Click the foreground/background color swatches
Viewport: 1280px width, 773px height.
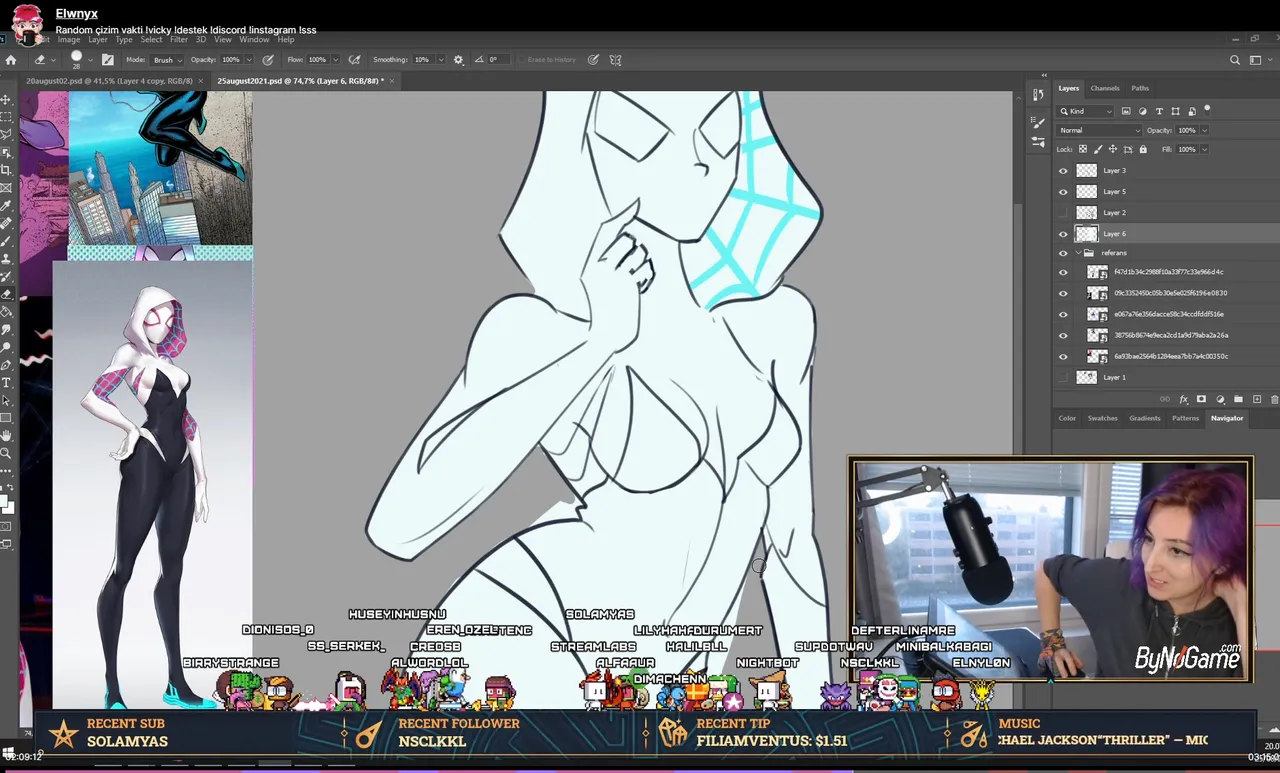(x=6, y=503)
